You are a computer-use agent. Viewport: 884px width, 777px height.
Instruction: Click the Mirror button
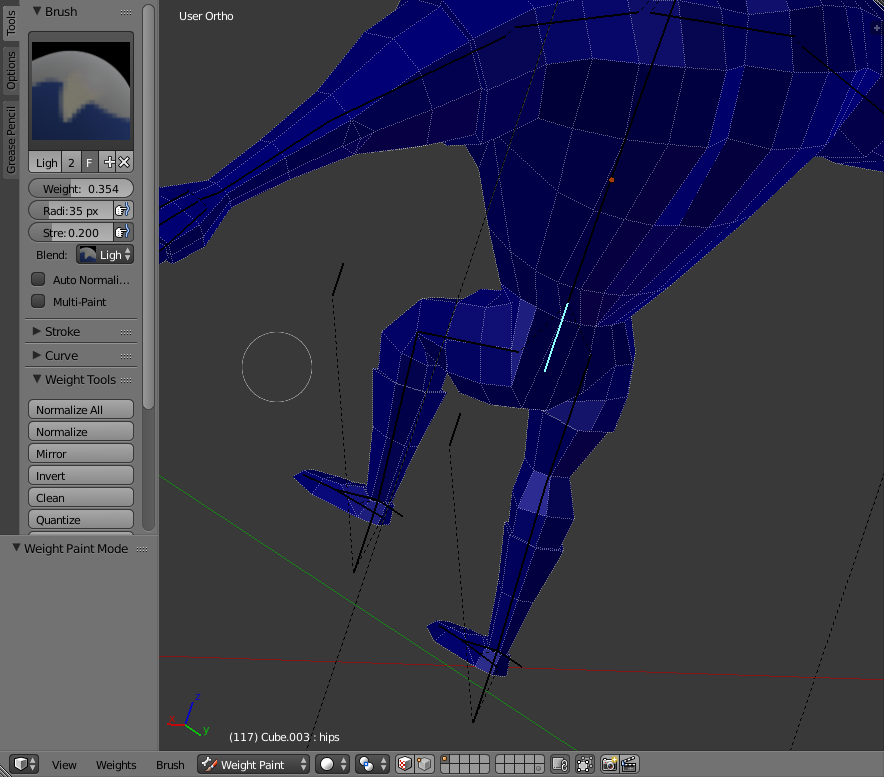point(81,453)
